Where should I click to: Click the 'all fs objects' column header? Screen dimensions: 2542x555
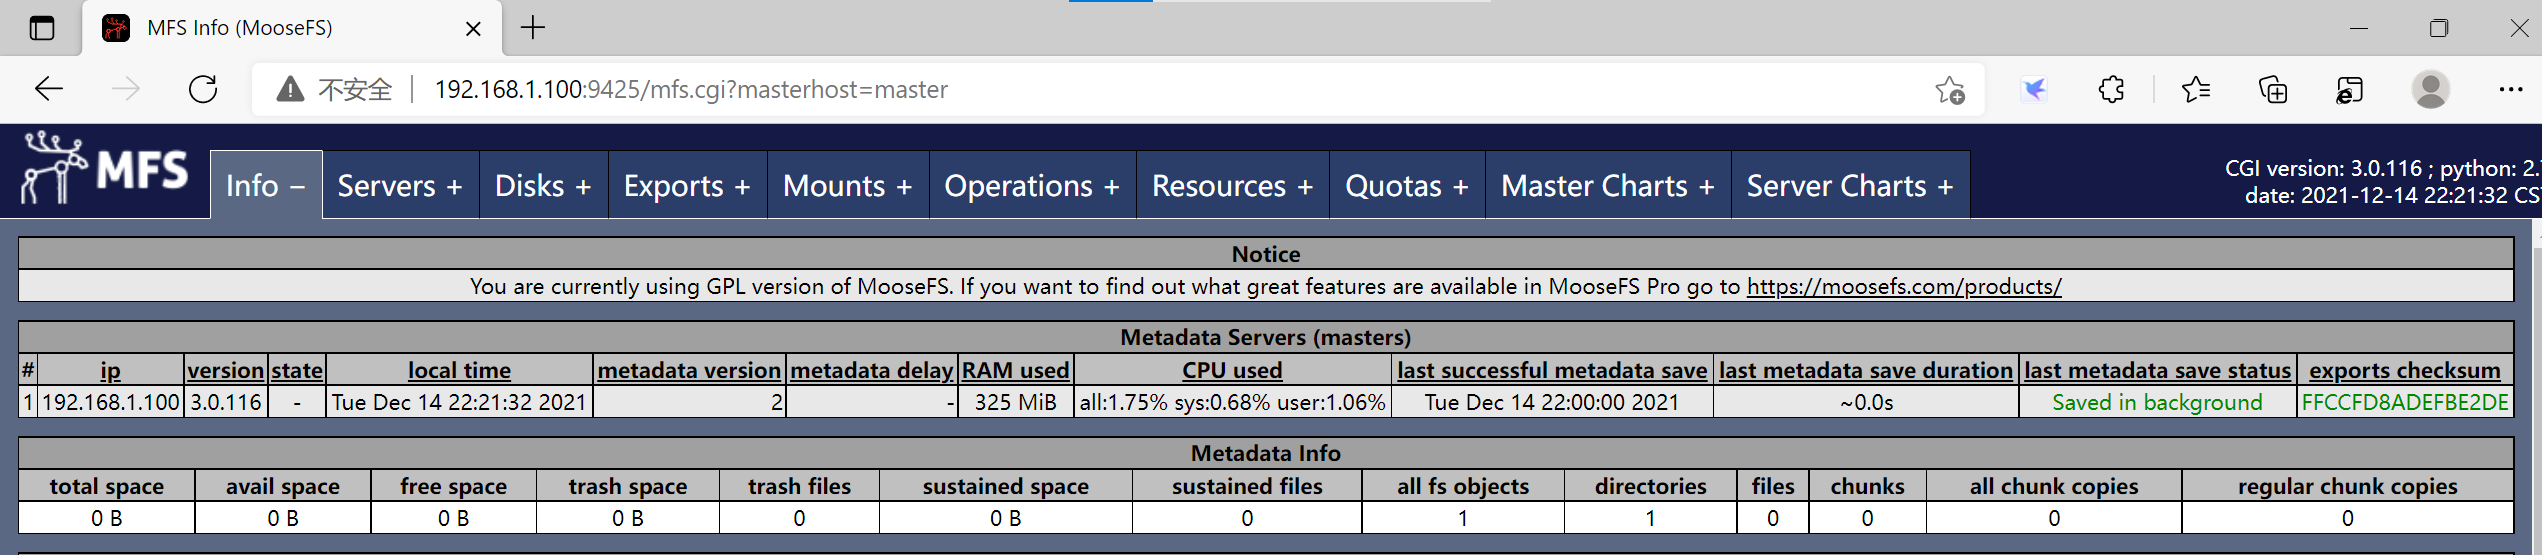[x=1463, y=487]
